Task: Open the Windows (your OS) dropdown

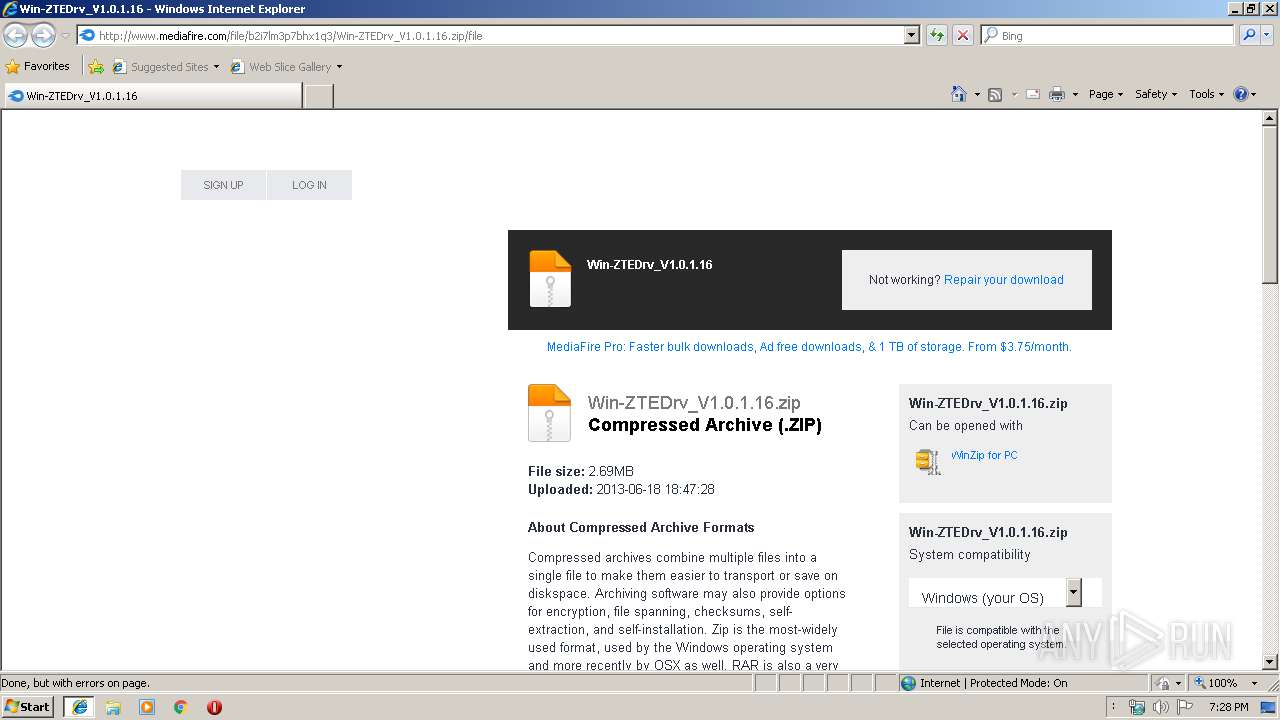Action: [x=1005, y=592]
